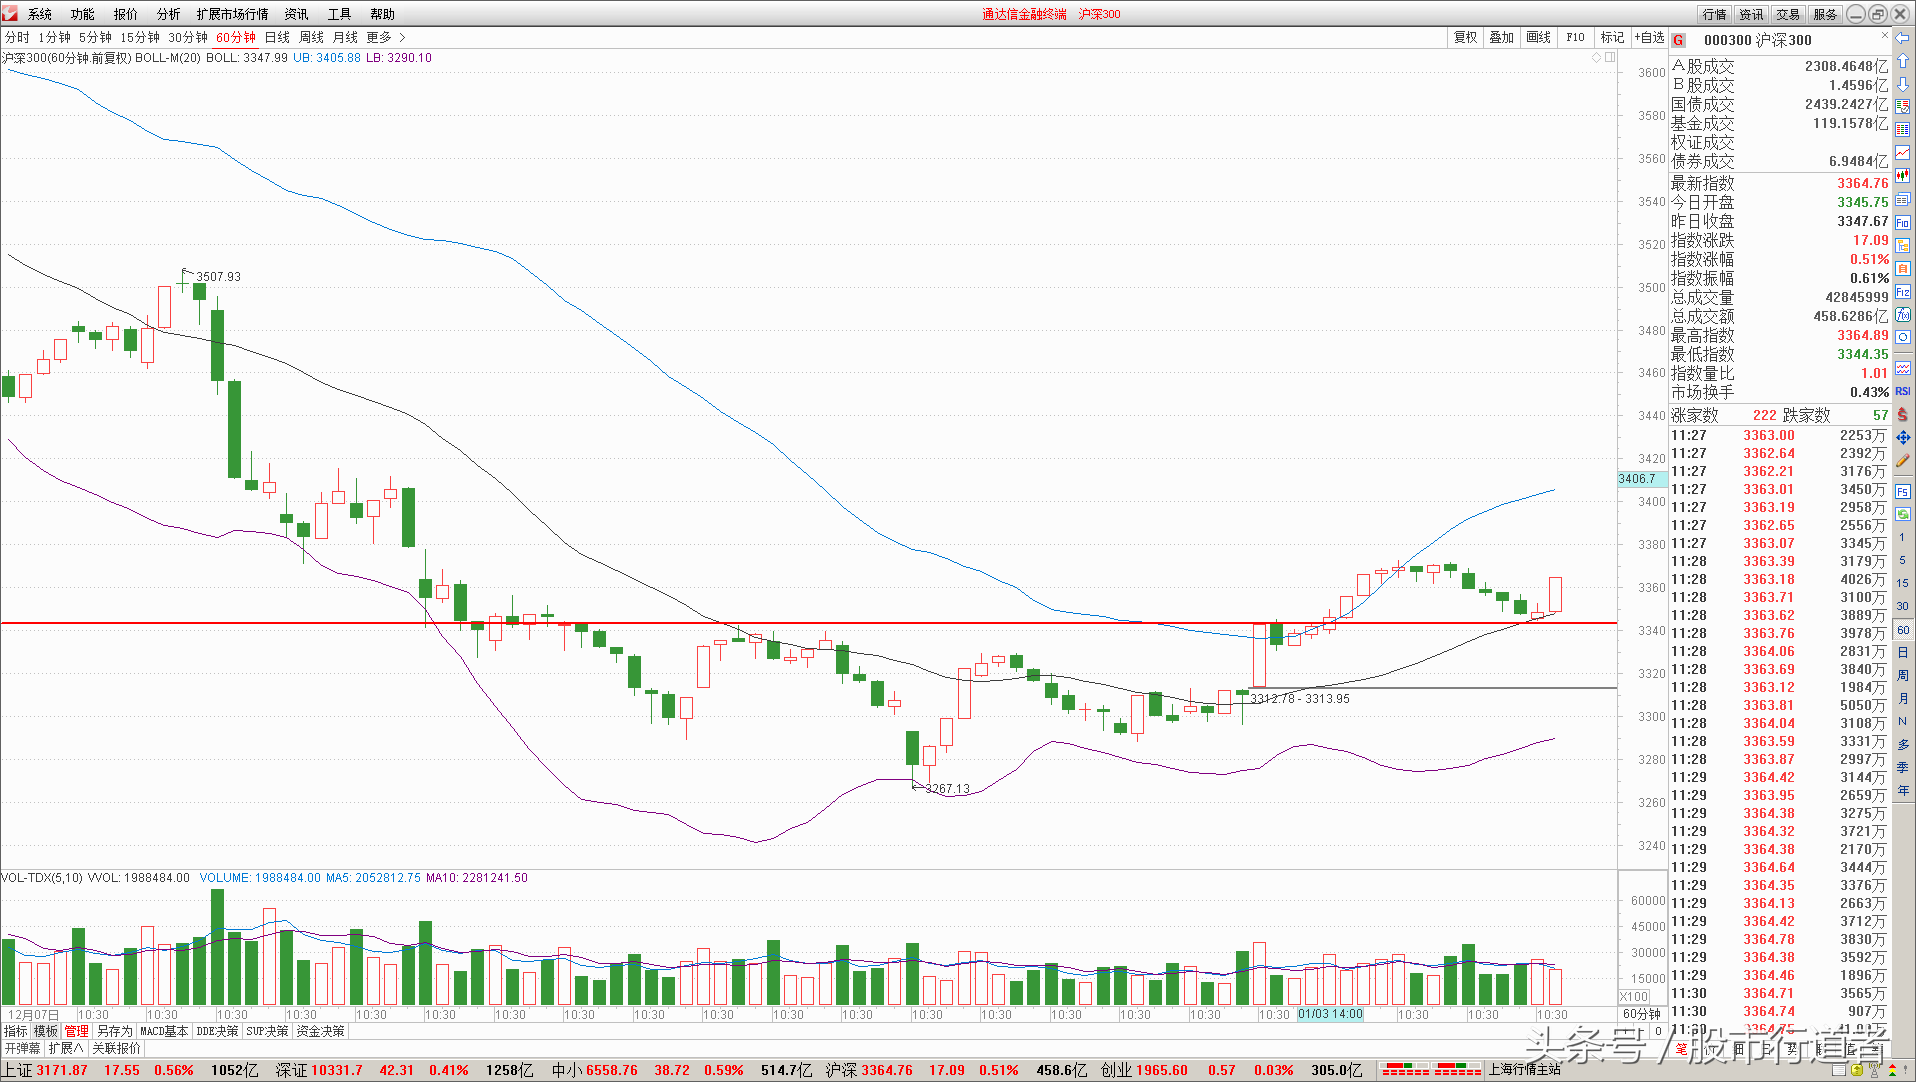Select the 日线 period tab
The height and width of the screenshot is (1082, 1916).
[277, 37]
